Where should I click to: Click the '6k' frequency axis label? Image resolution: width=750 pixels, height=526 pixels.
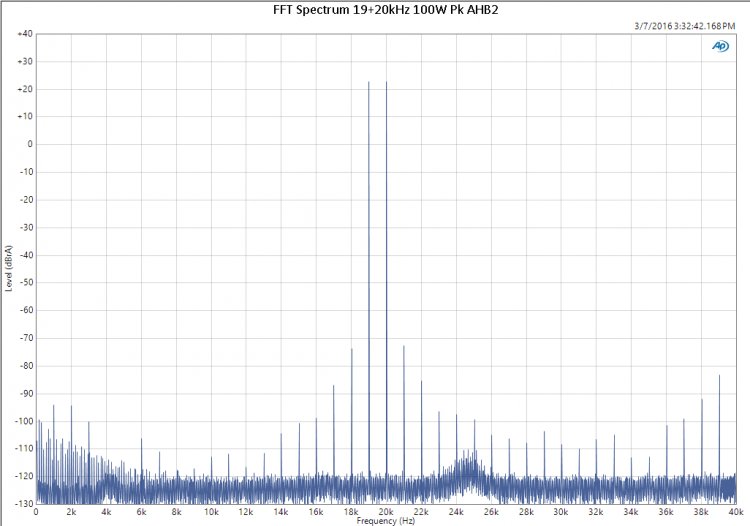click(141, 512)
